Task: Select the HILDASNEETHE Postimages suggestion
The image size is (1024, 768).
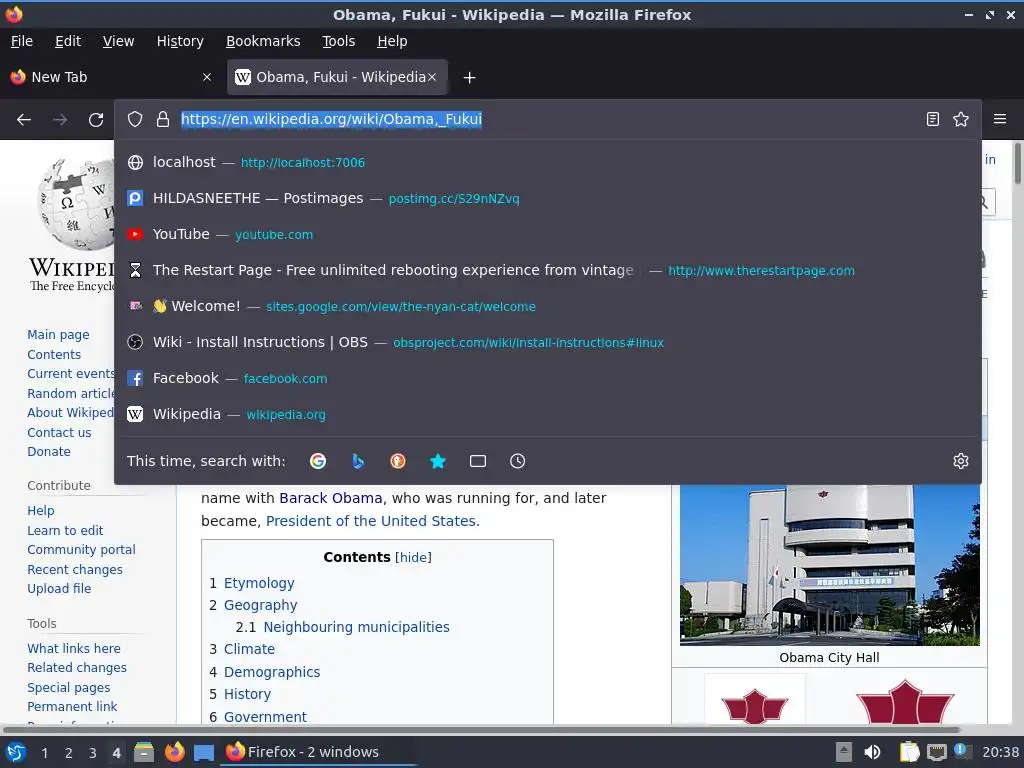Action: pos(548,199)
